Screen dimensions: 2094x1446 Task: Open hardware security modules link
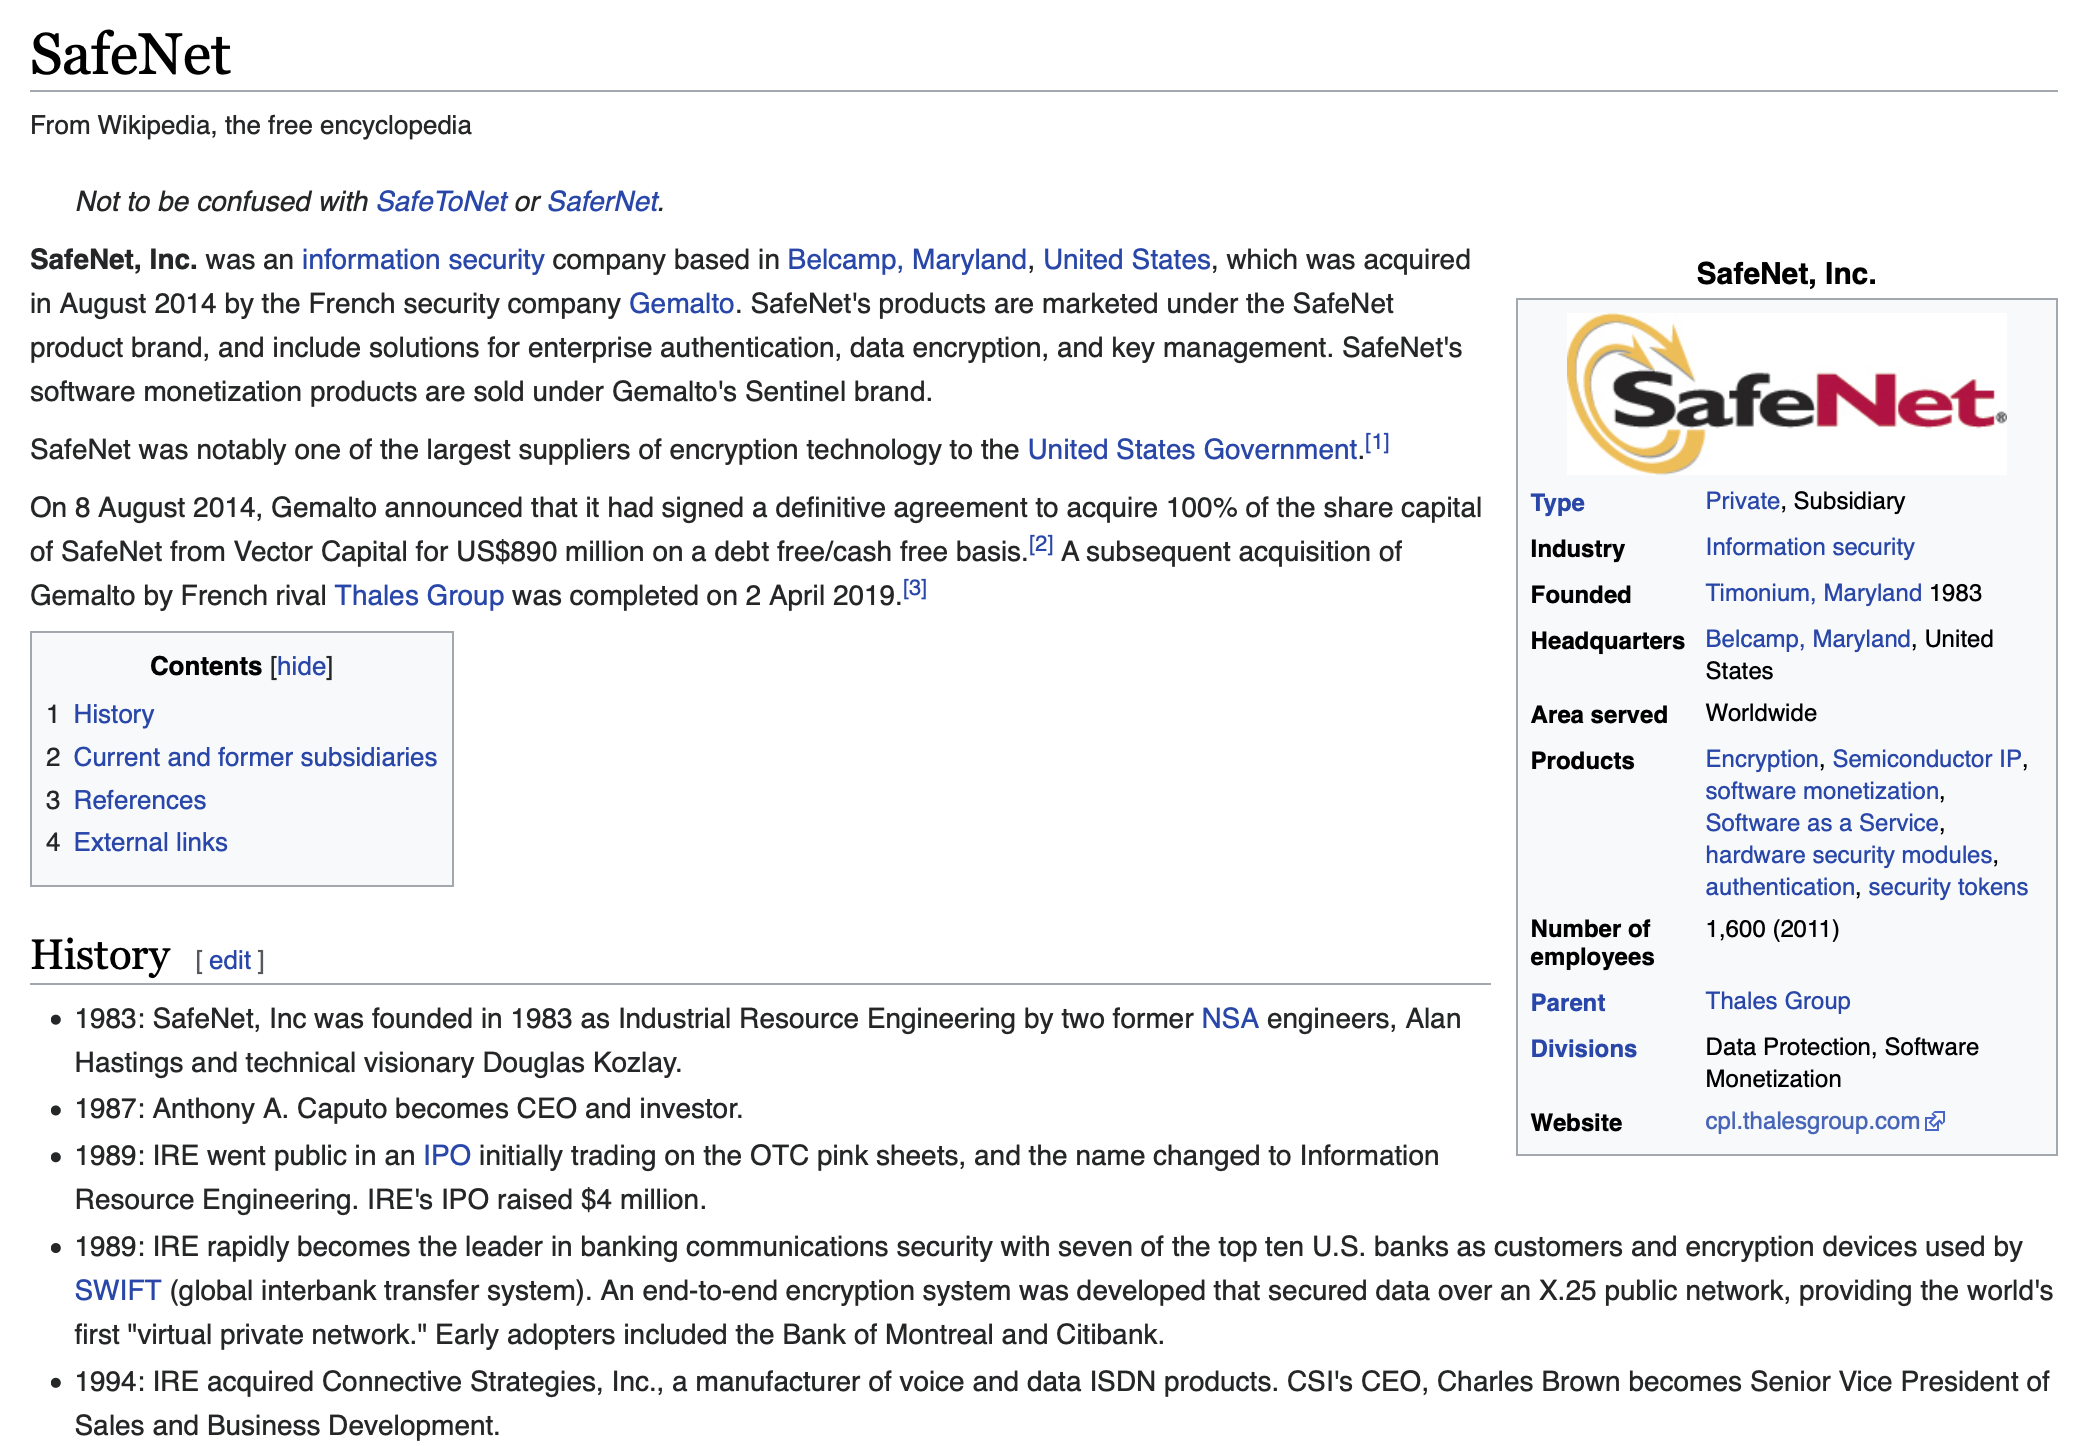1849,855
